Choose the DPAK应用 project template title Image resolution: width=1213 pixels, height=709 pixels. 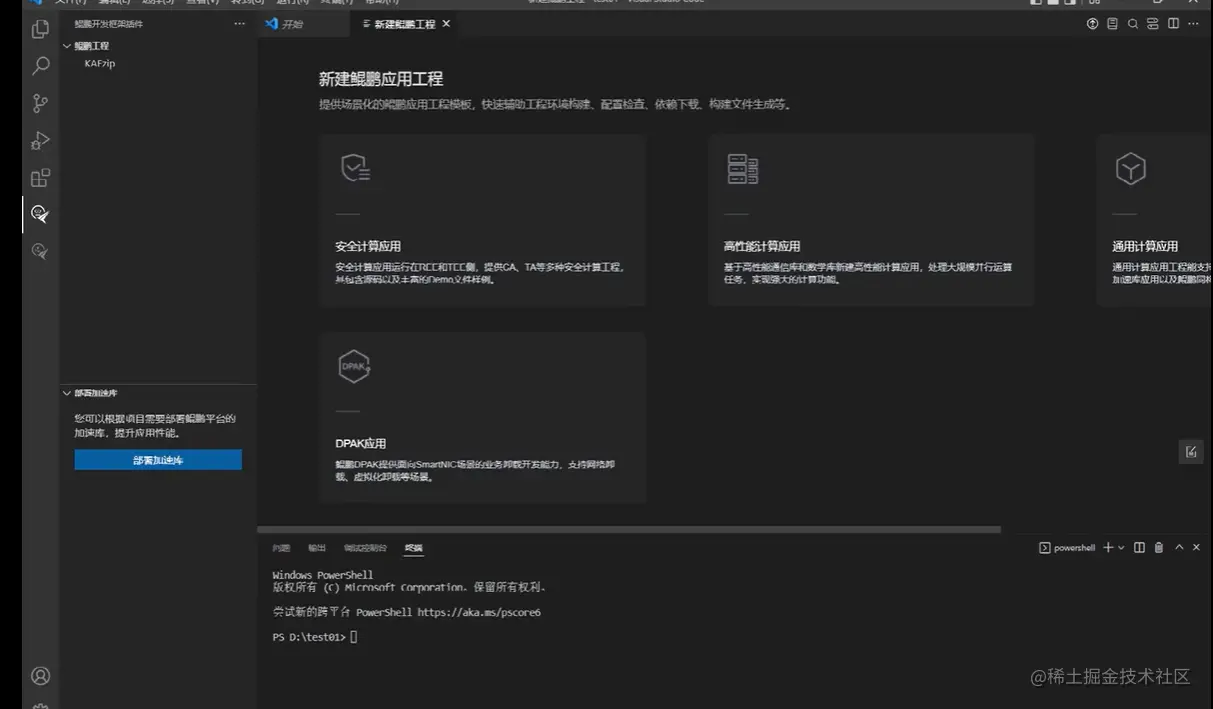(361, 443)
